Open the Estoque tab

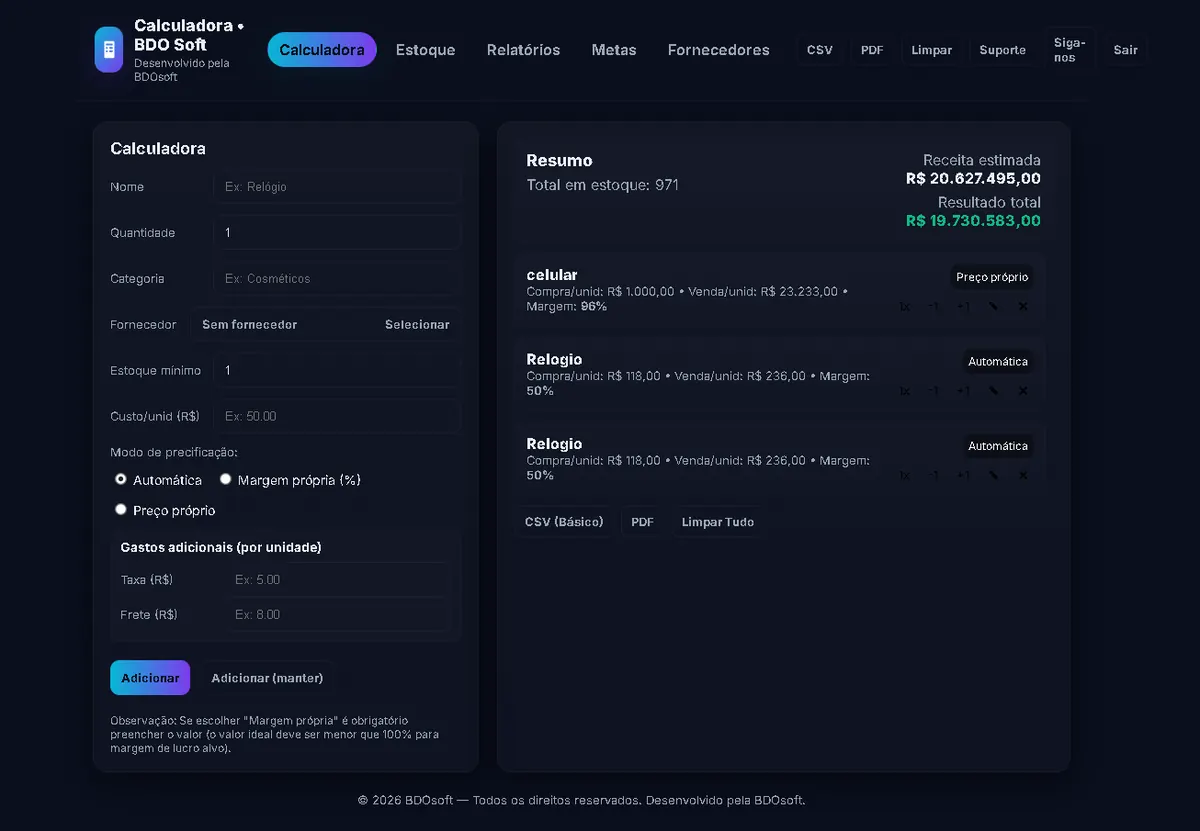click(x=425, y=50)
